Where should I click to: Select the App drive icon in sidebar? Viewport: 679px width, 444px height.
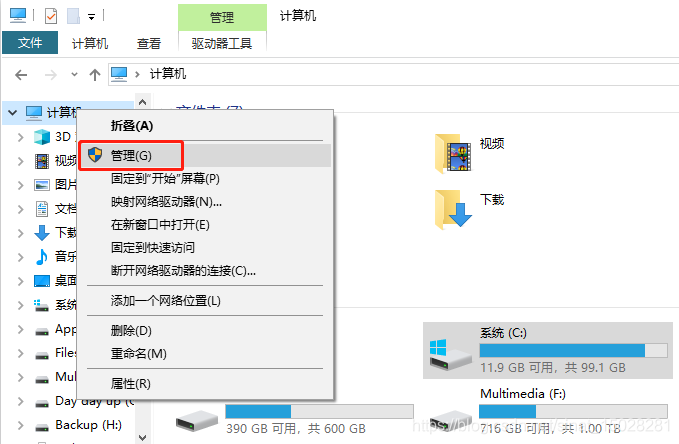click(x=42, y=331)
